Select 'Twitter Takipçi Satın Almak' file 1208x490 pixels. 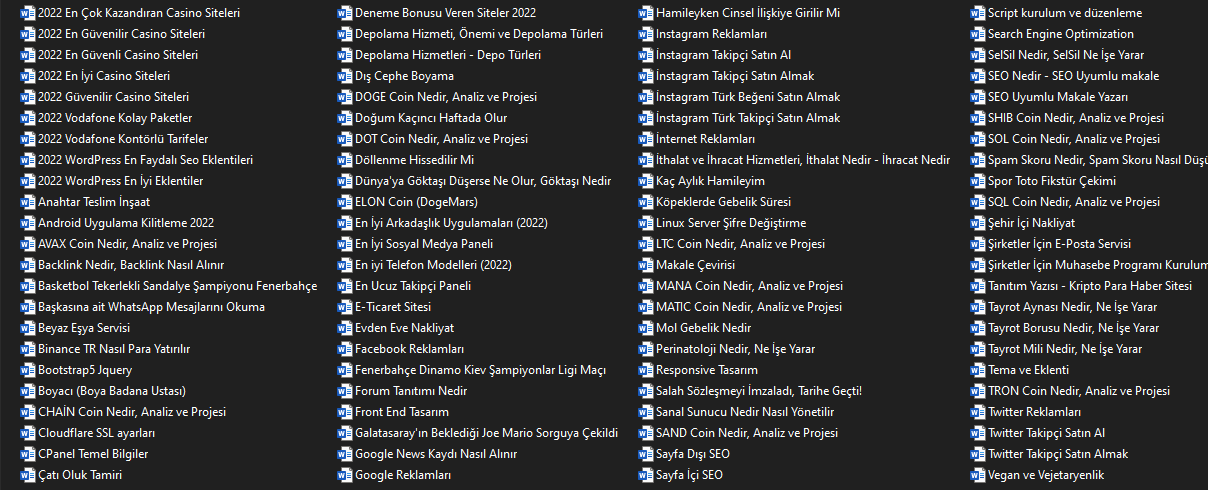pos(1058,454)
